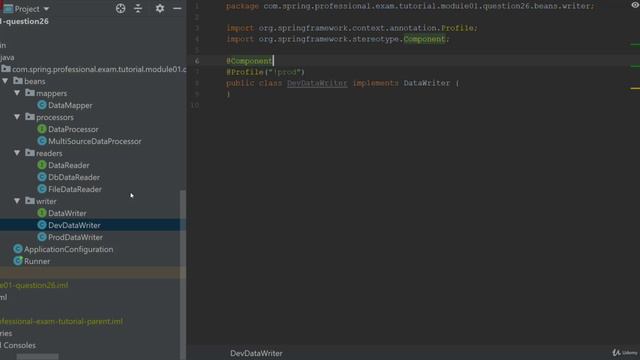
Task: Click the FileDataReader class icon
Action: tap(42, 189)
